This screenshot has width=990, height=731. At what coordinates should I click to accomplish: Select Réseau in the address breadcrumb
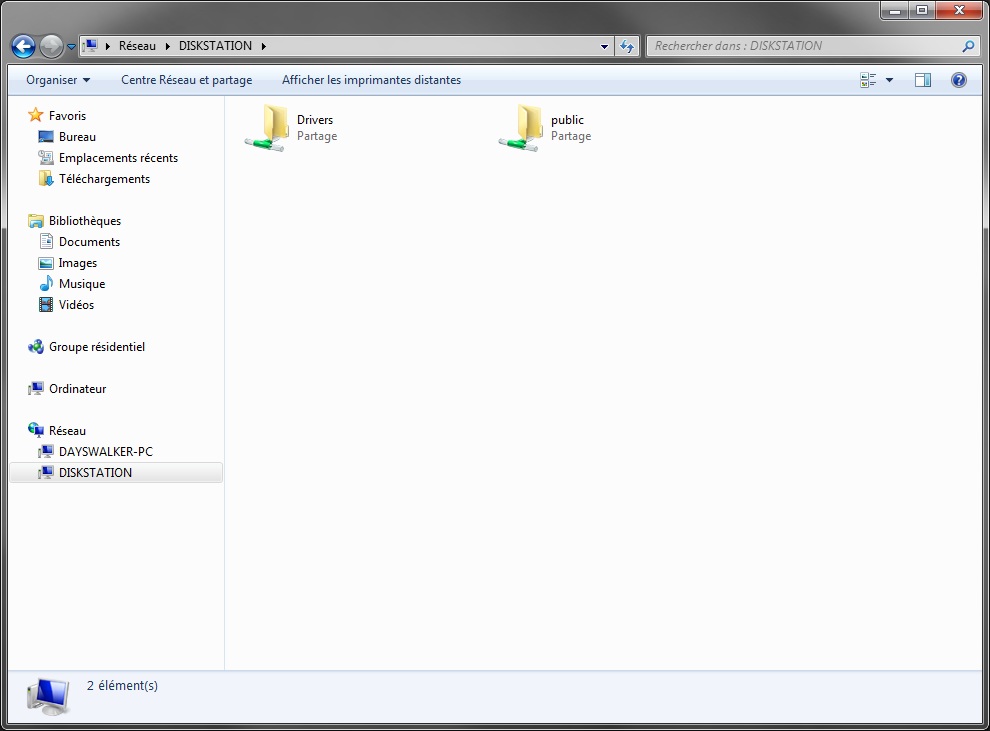pyautogui.click(x=137, y=46)
